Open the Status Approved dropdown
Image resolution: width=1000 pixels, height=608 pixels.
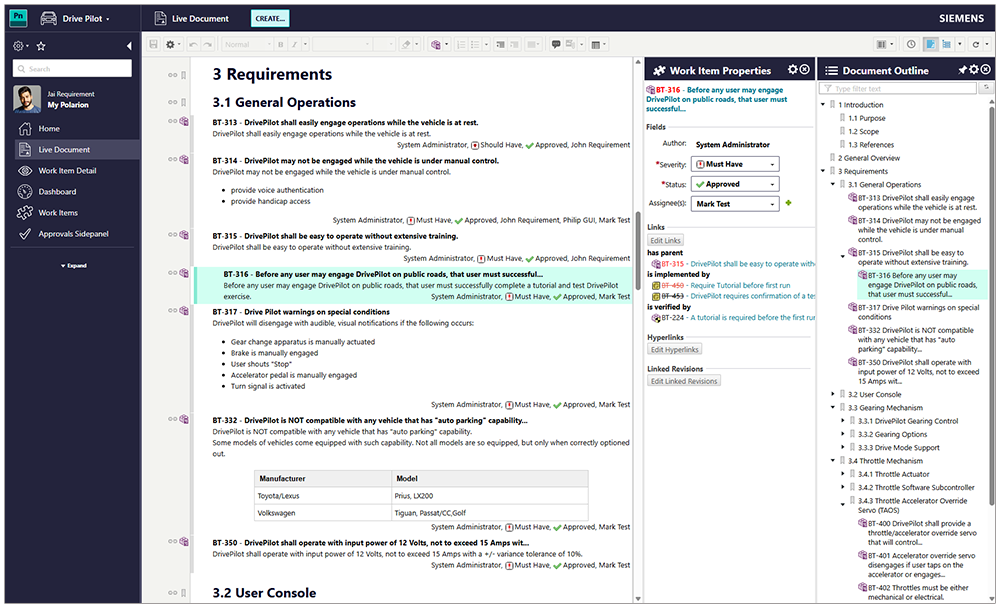point(735,184)
